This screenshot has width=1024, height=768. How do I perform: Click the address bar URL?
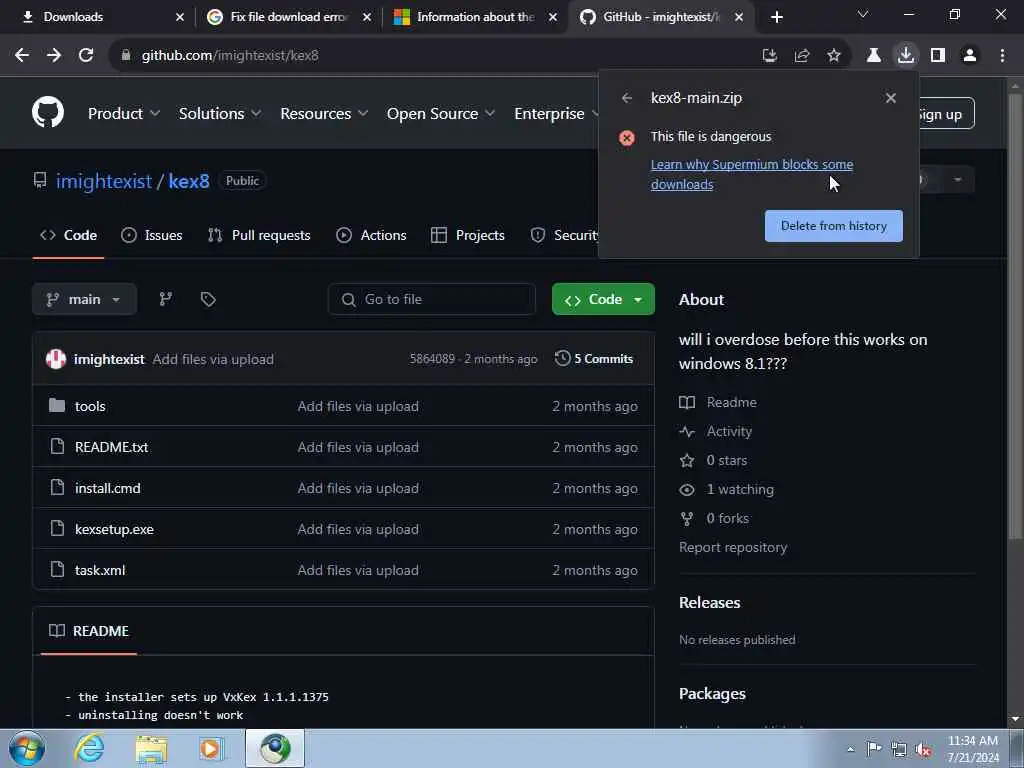(230, 56)
